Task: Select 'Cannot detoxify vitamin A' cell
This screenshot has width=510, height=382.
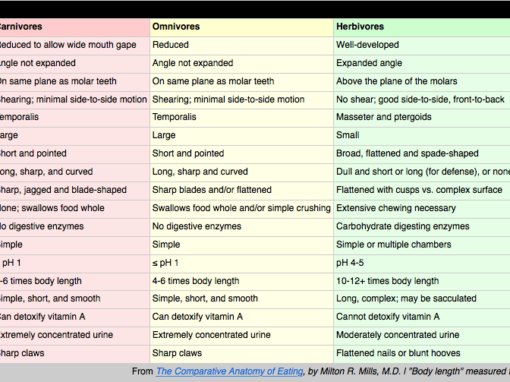Action: pyautogui.click(x=422, y=317)
